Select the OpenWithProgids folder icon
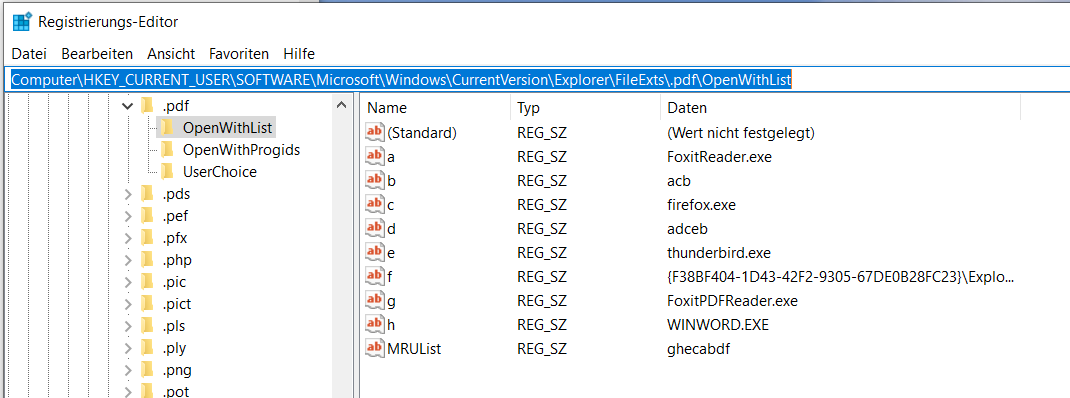Viewport: 1070px width, 398px height. [x=168, y=150]
